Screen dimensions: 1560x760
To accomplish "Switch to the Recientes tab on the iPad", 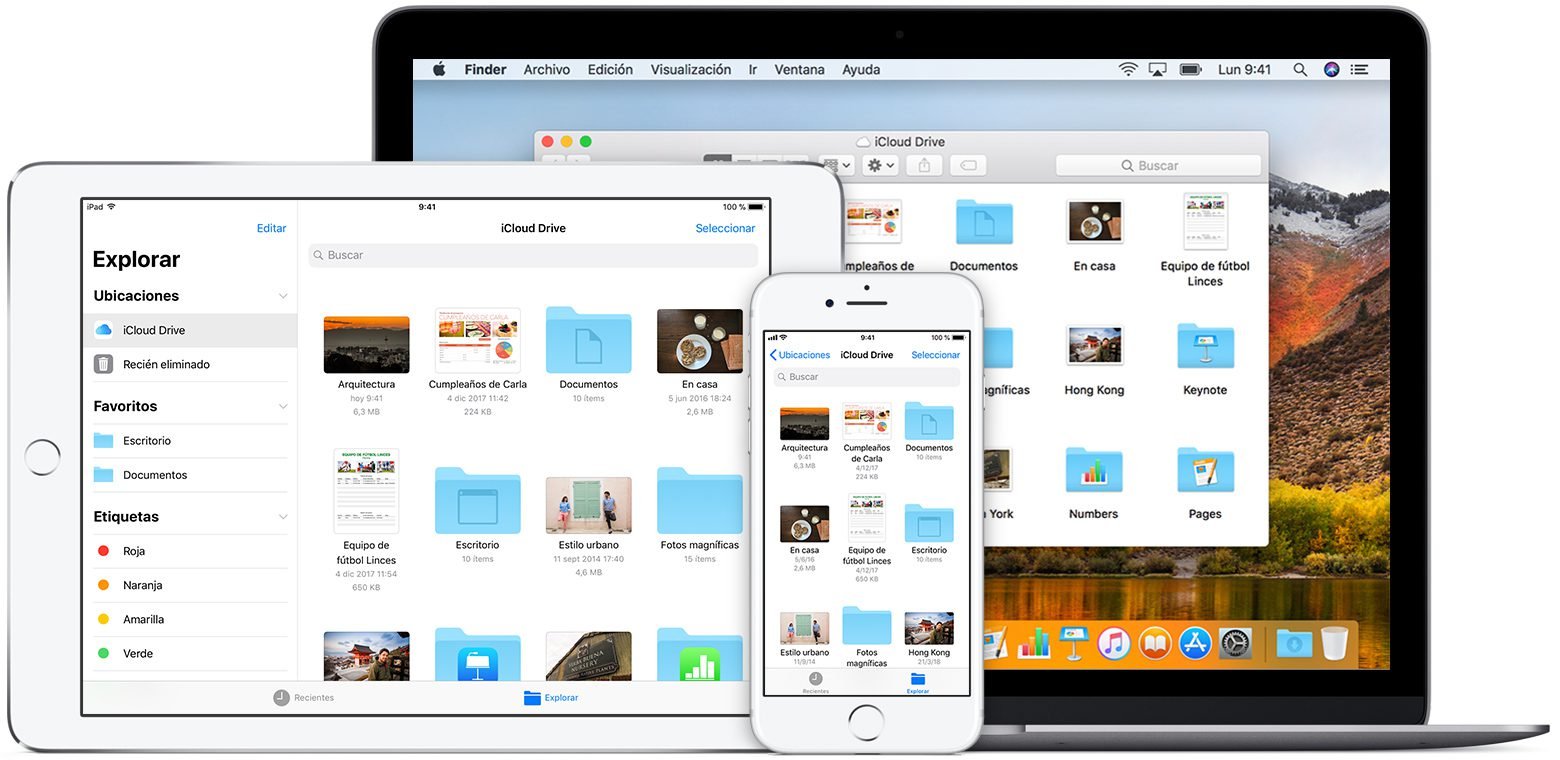I will pyautogui.click(x=304, y=698).
